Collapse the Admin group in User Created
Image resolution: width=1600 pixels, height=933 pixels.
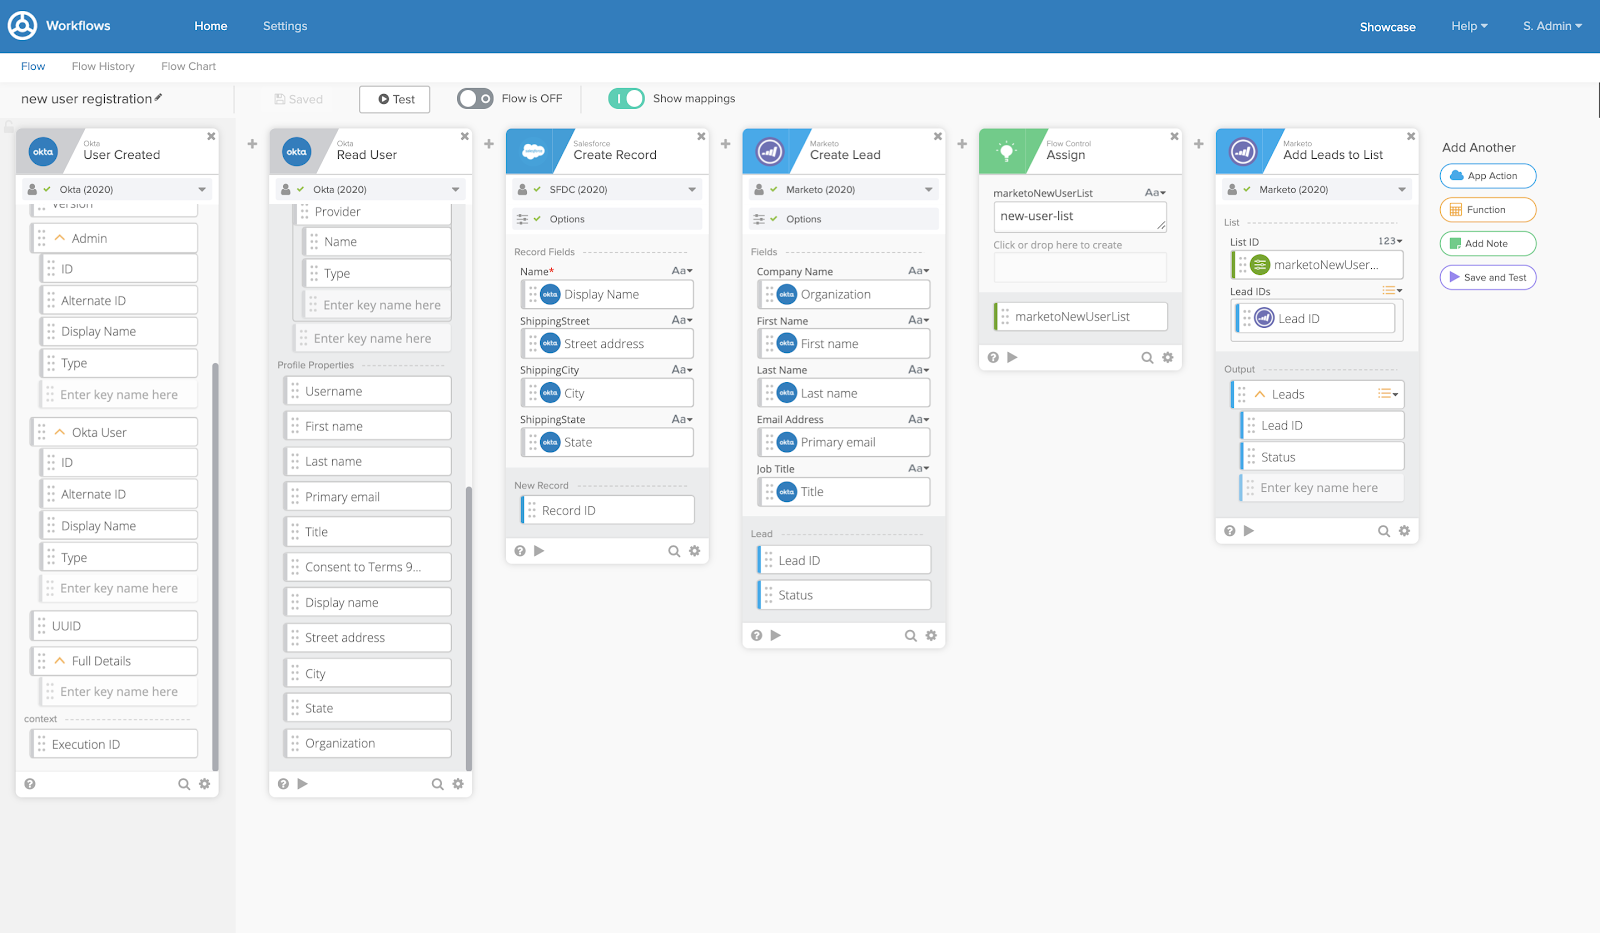[x=60, y=238]
